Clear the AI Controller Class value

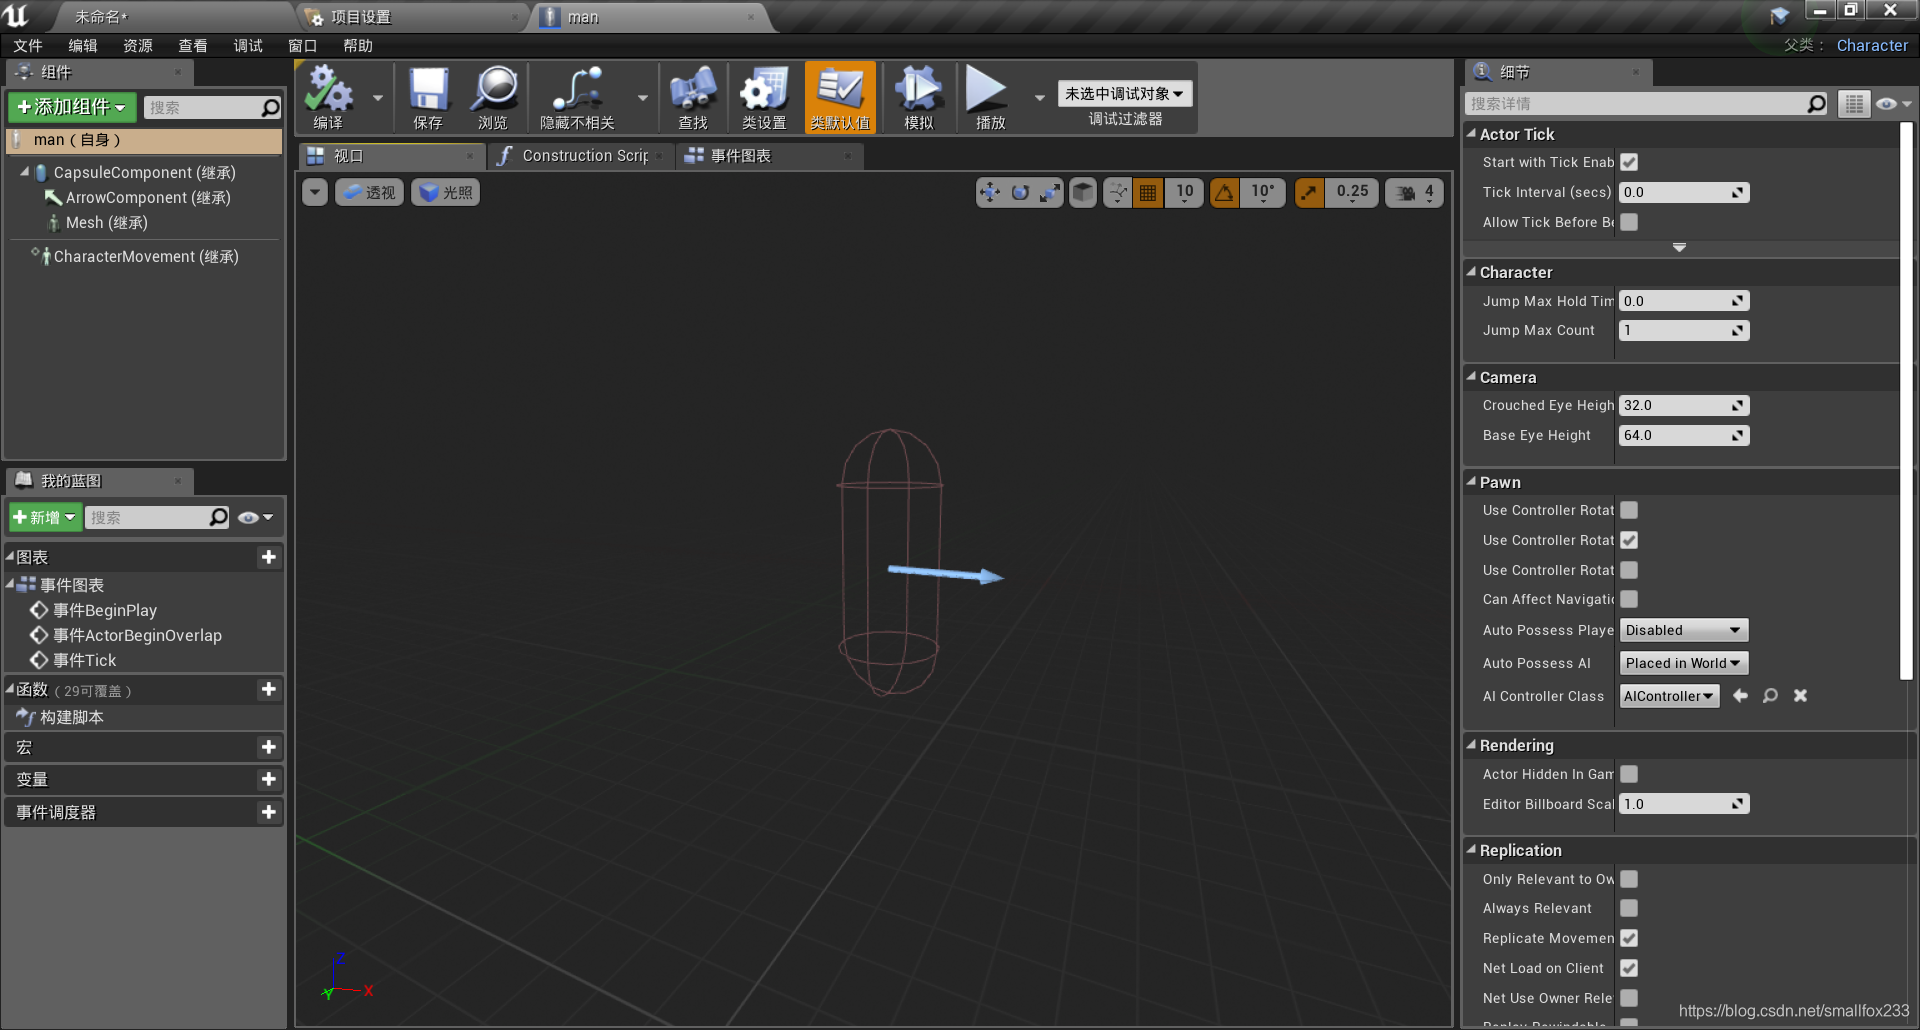(1800, 696)
